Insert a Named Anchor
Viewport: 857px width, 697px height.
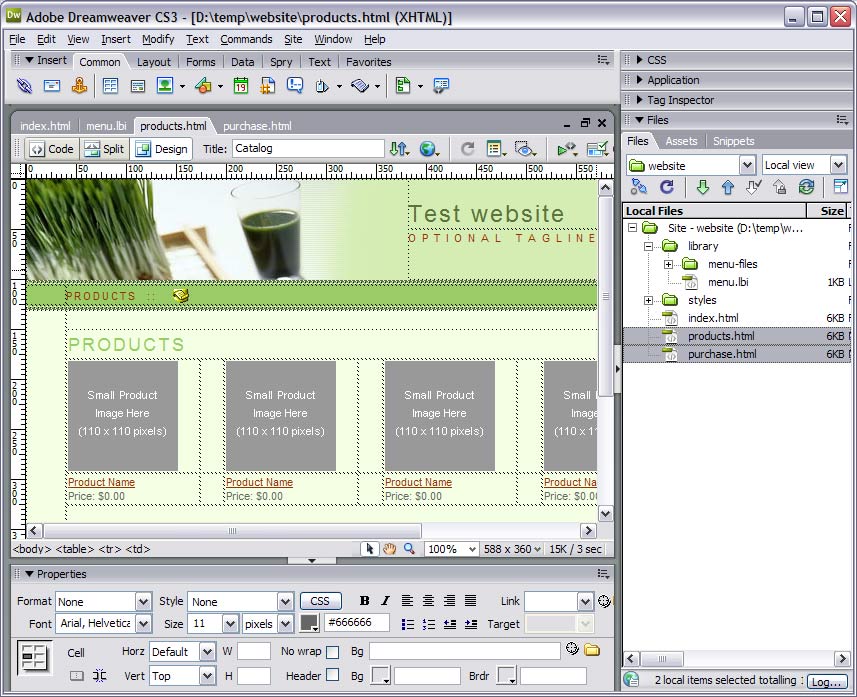tap(79, 86)
